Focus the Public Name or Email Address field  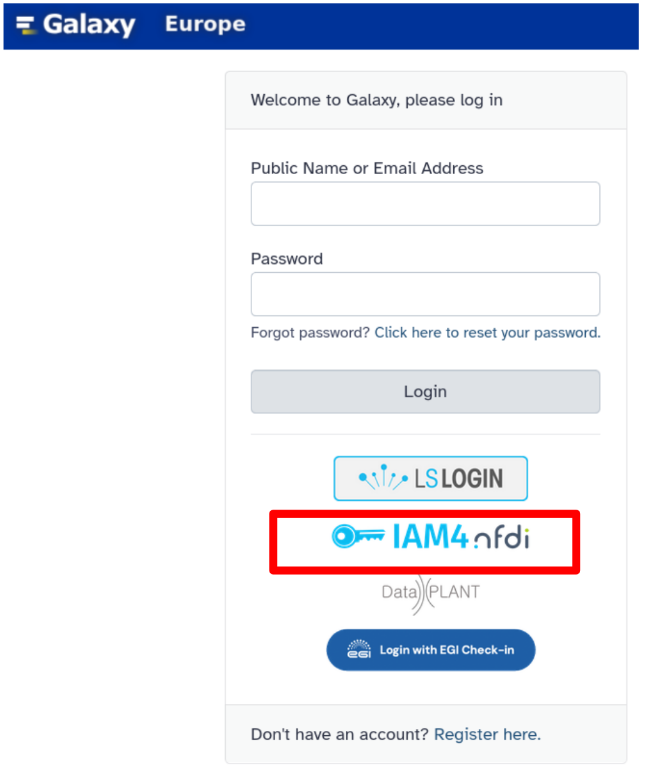tap(425, 204)
